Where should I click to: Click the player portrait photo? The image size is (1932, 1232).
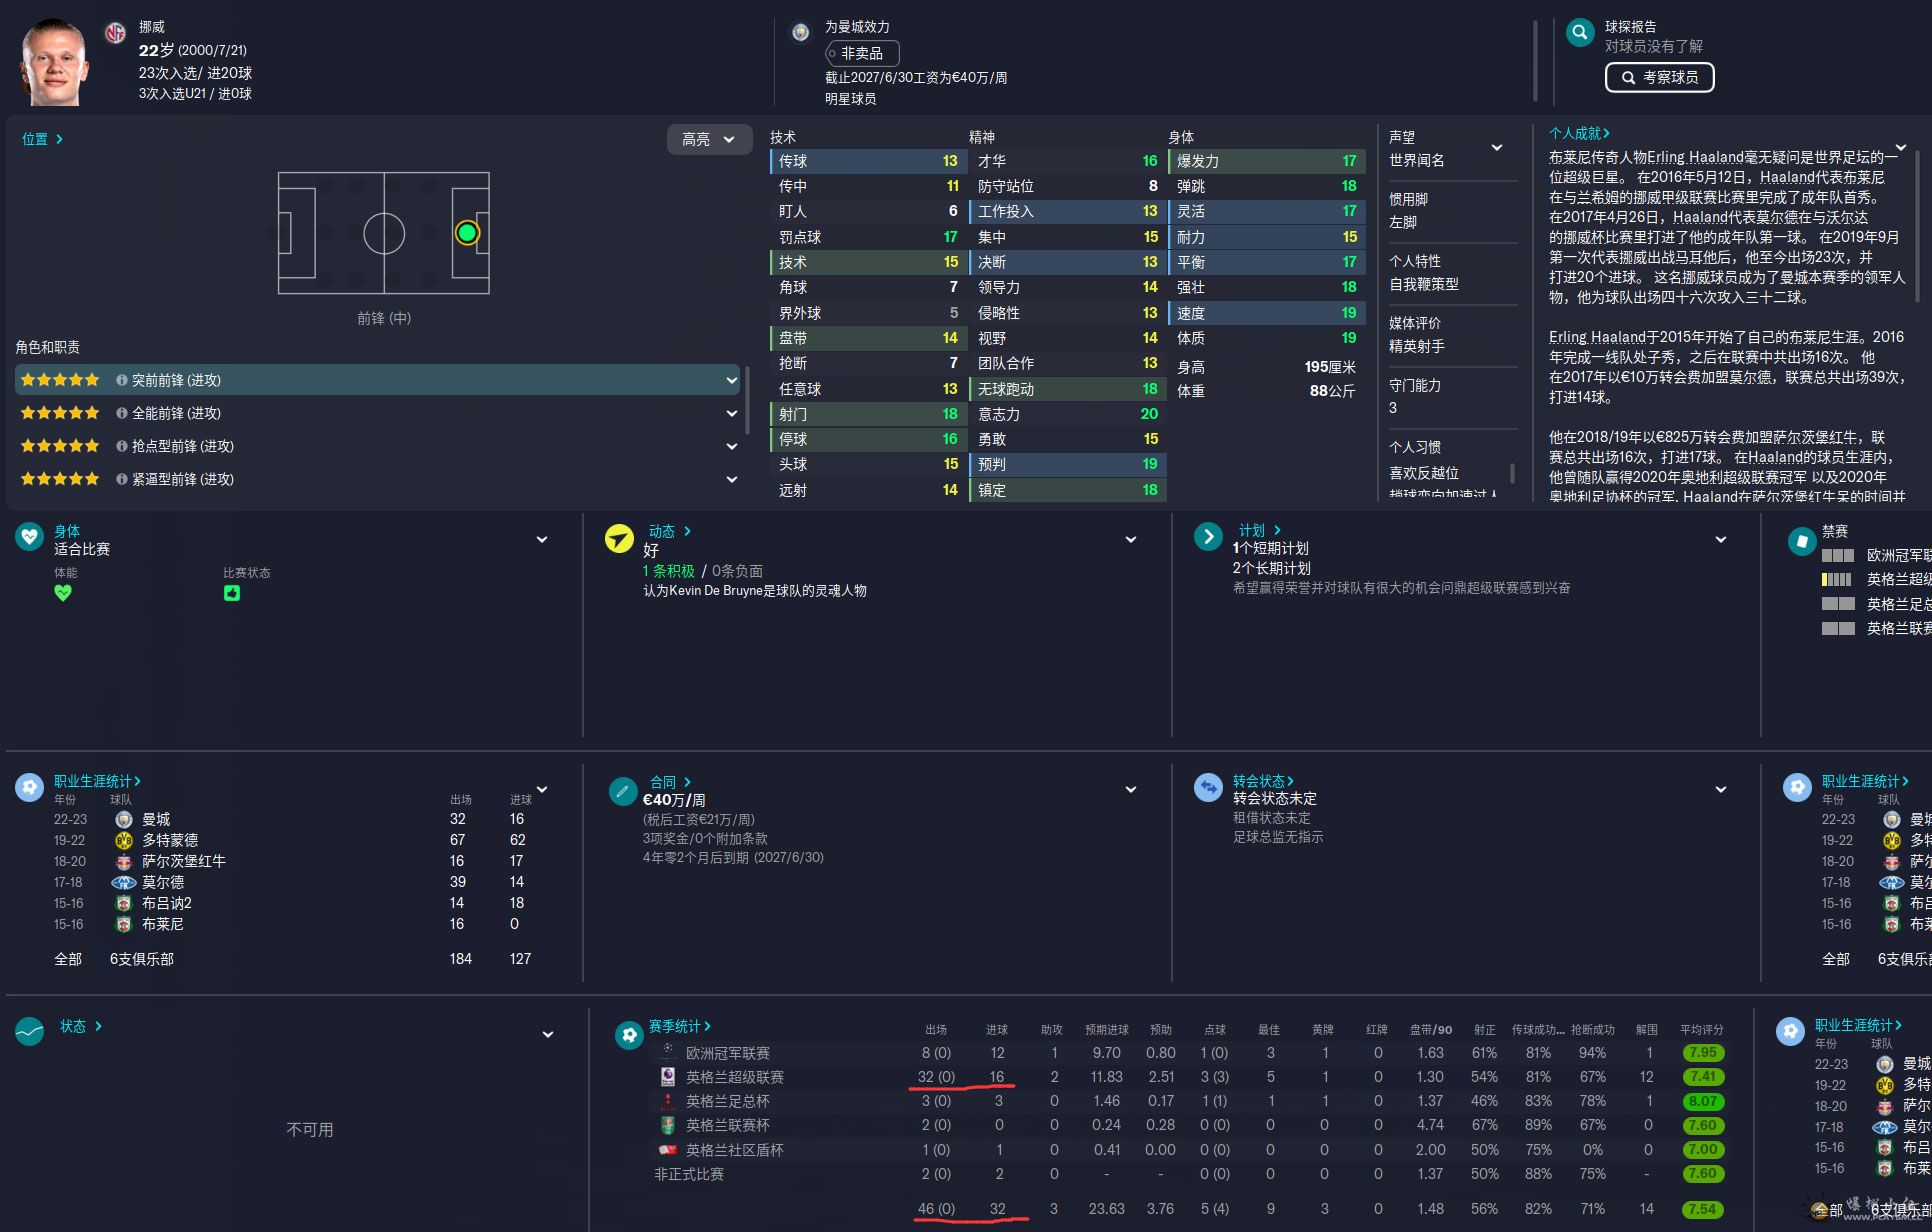coord(53,62)
